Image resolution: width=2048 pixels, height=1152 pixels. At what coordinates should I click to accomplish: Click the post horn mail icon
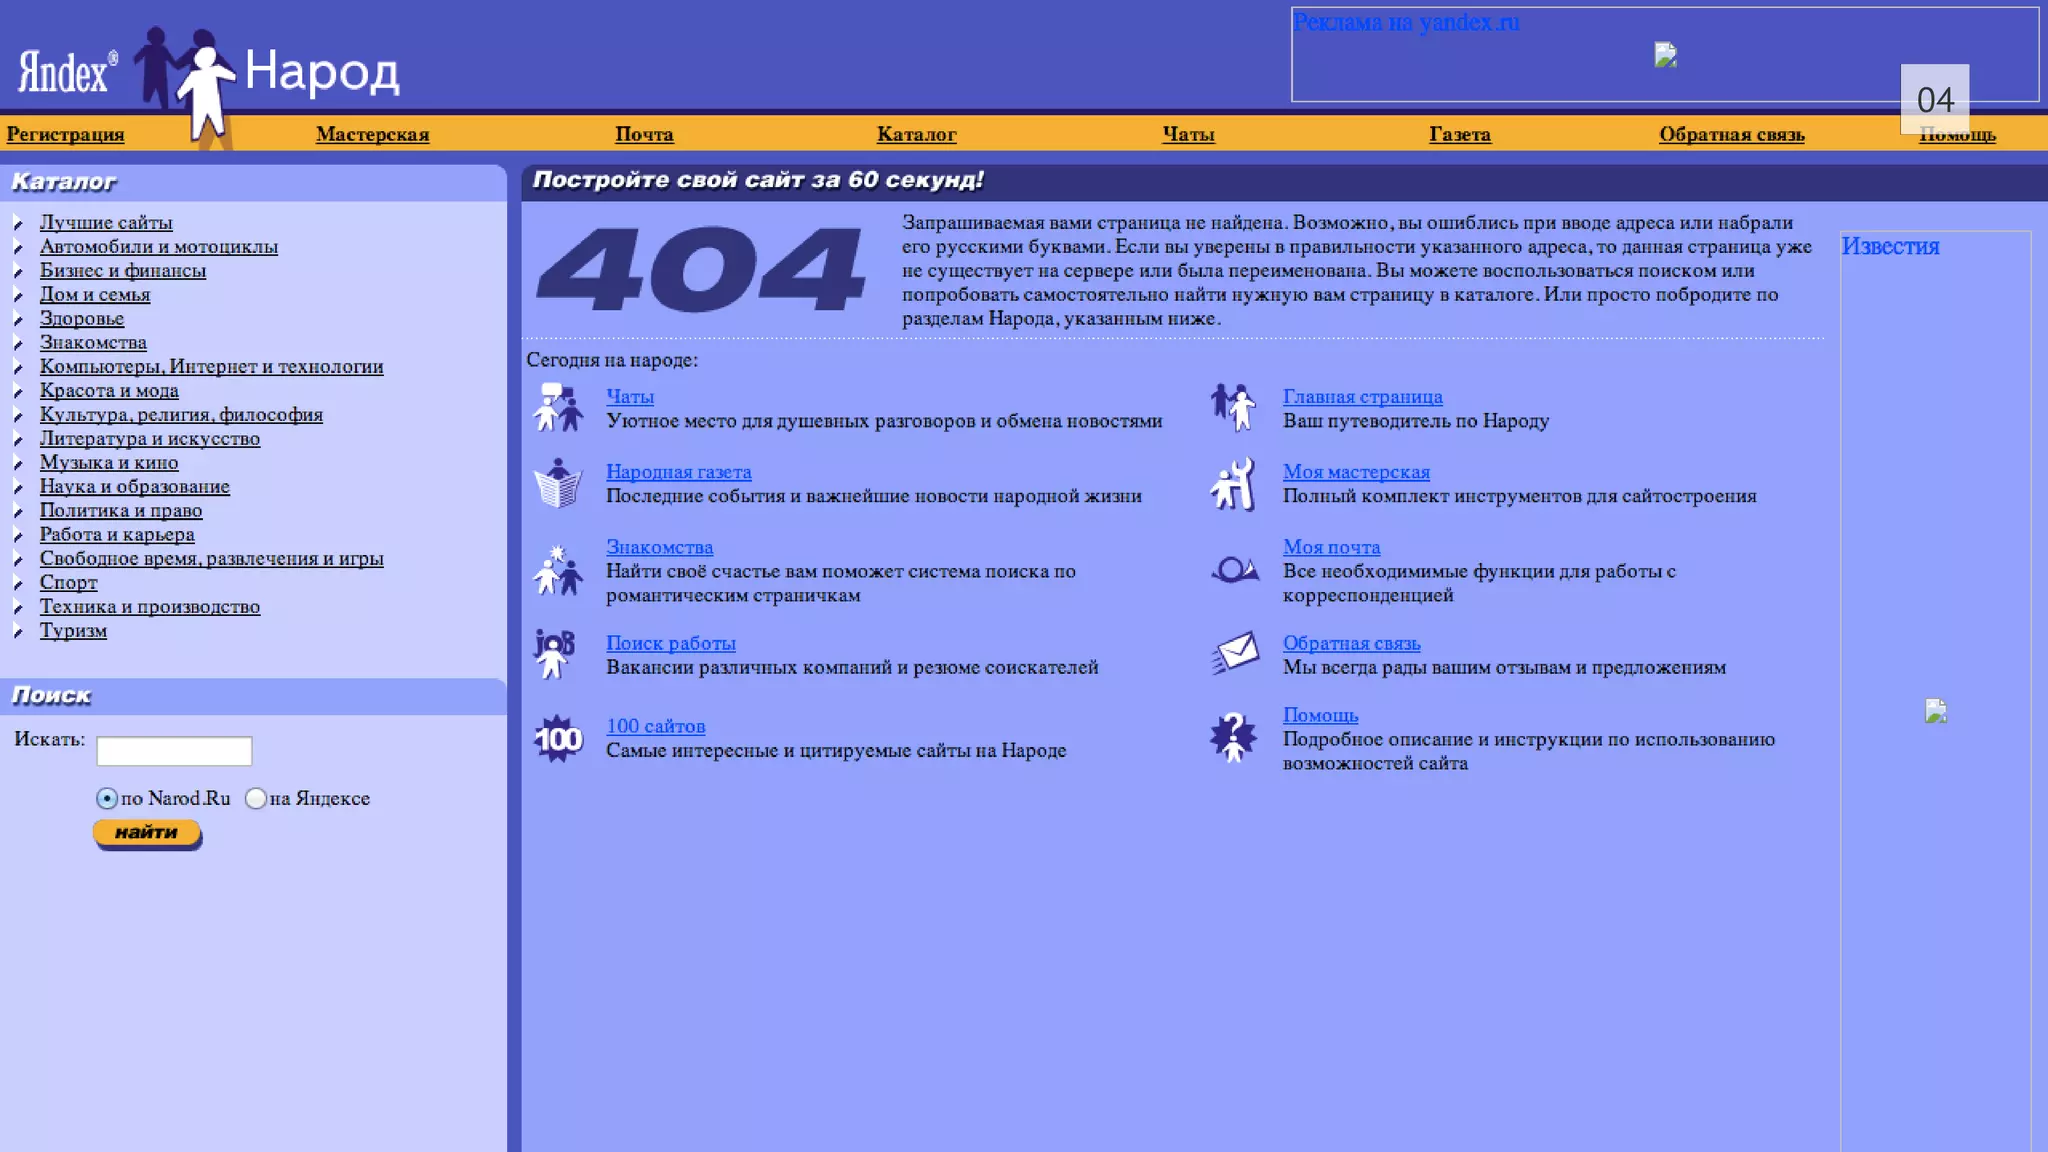[x=1234, y=570]
